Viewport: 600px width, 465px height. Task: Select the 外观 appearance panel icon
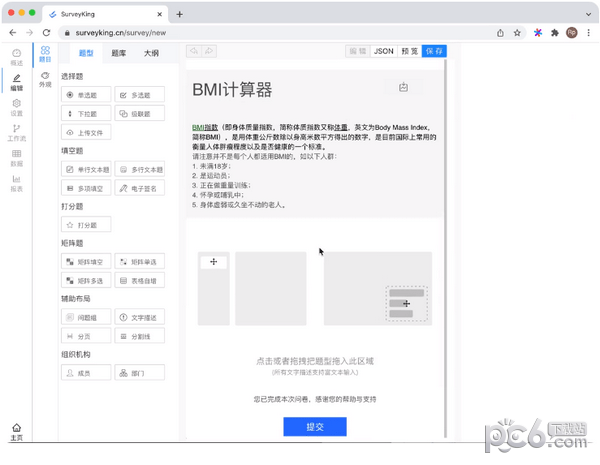coord(45,79)
